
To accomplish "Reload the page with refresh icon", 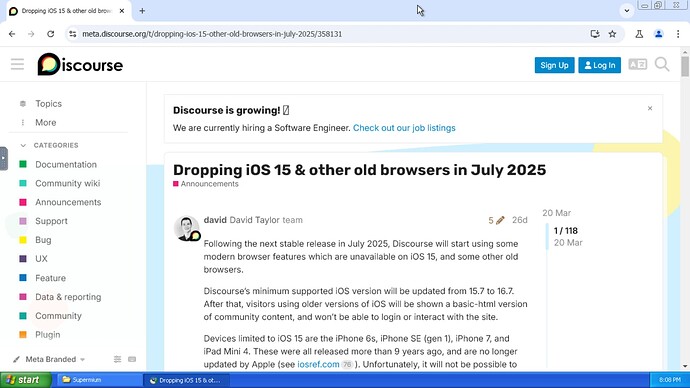I will (51, 34).
